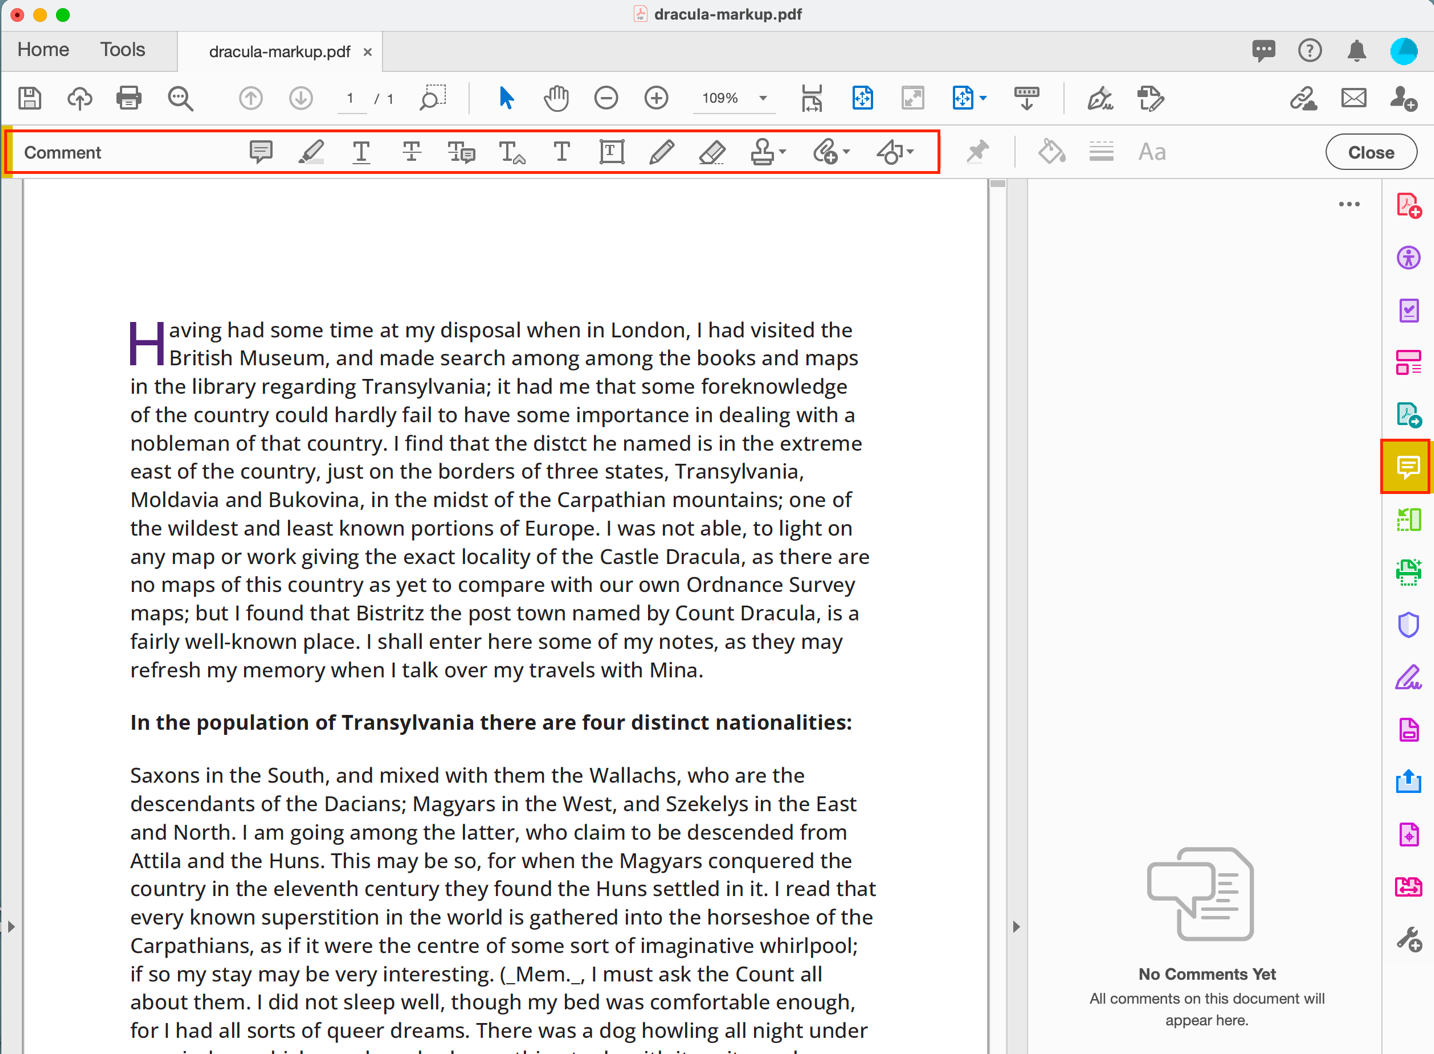Screen dimensions: 1434x1054
Task: Select the highlight text tool
Action: pyautogui.click(x=311, y=152)
